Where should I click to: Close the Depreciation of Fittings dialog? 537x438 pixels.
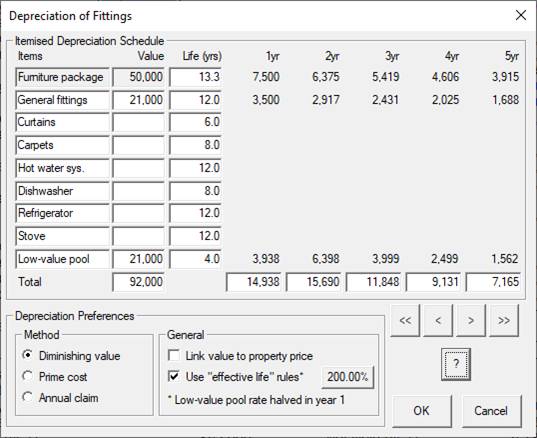click(x=521, y=15)
